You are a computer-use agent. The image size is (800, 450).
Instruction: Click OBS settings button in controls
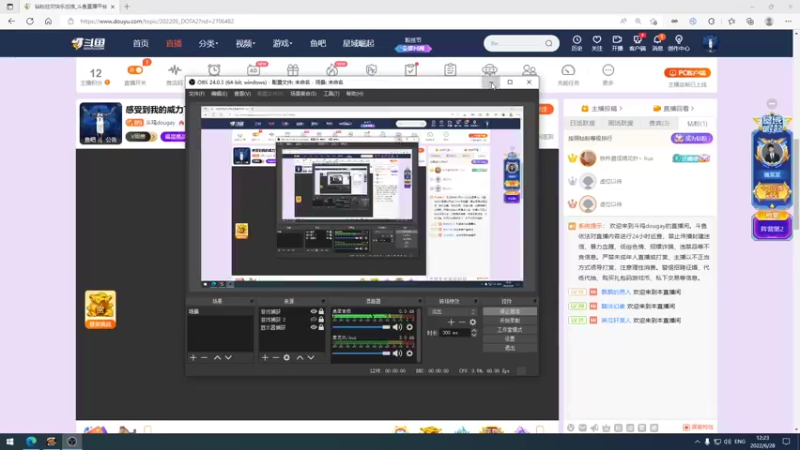510,339
